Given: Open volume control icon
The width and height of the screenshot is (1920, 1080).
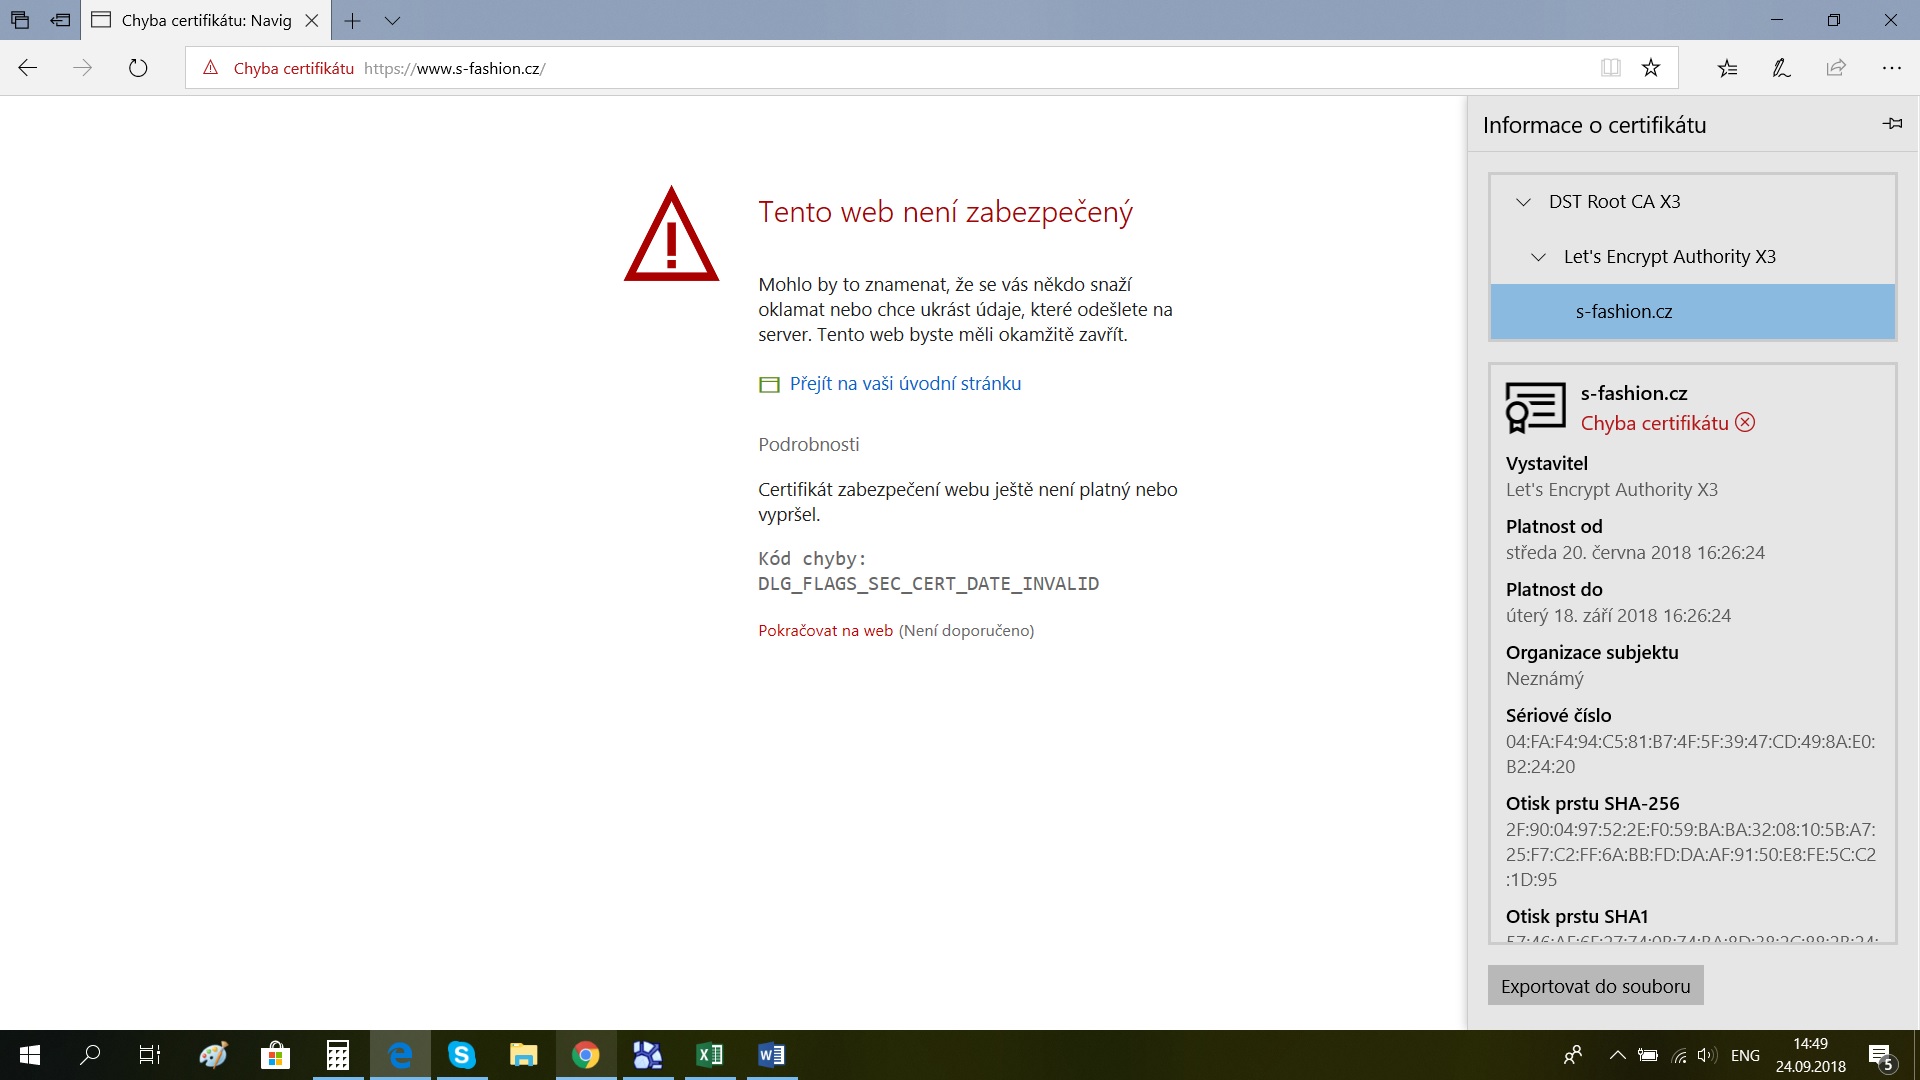Looking at the screenshot, I should 1706,1055.
